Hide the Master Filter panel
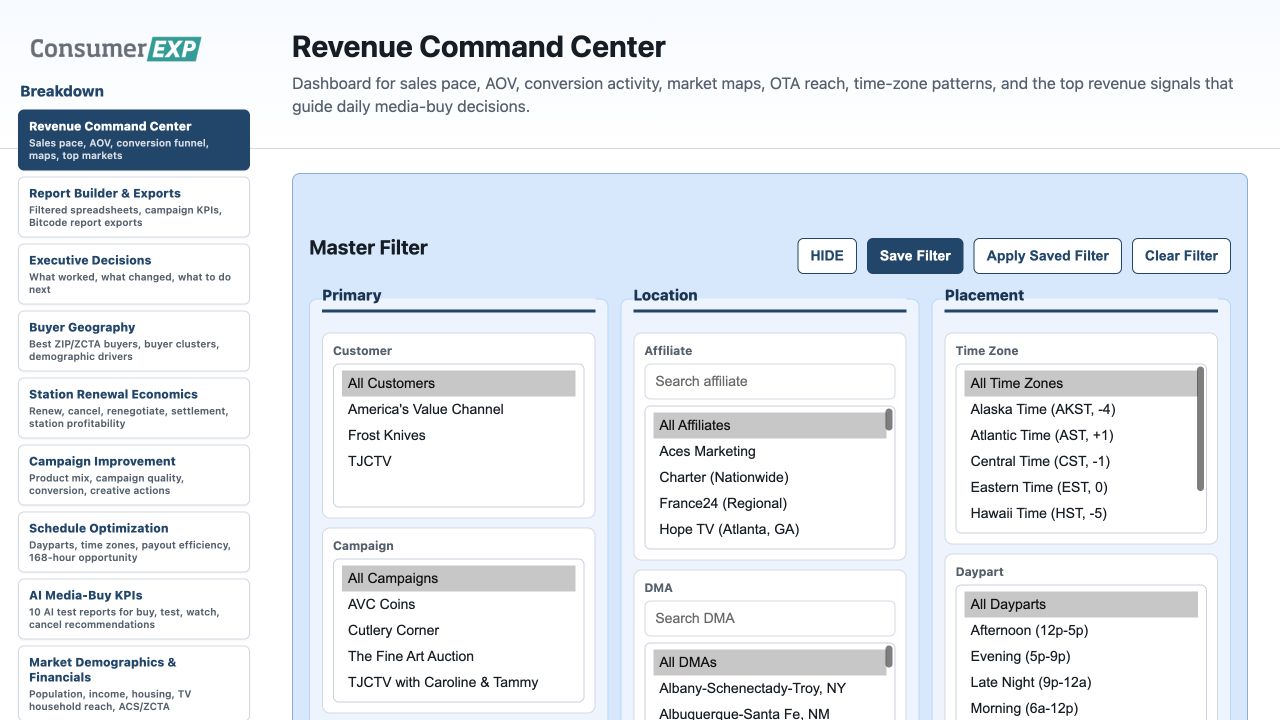 [x=827, y=256]
